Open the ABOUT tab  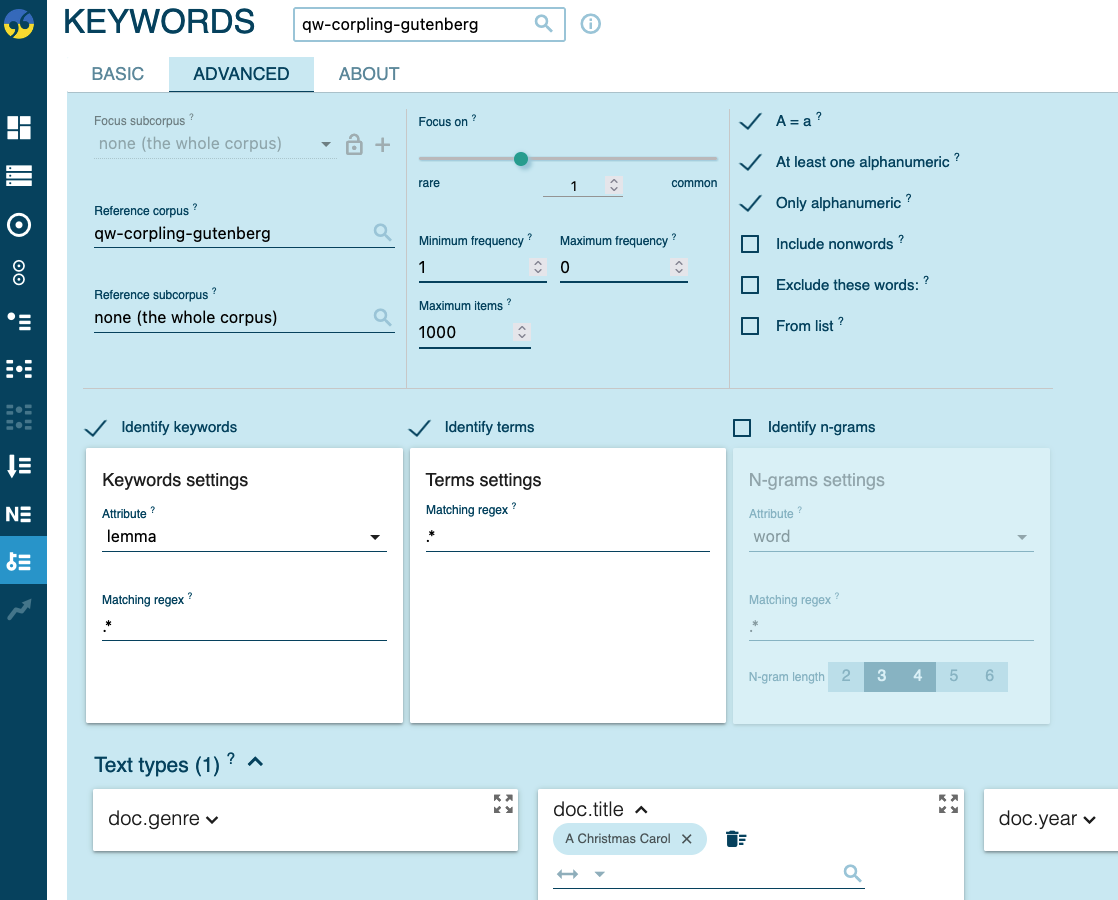[369, 74]
